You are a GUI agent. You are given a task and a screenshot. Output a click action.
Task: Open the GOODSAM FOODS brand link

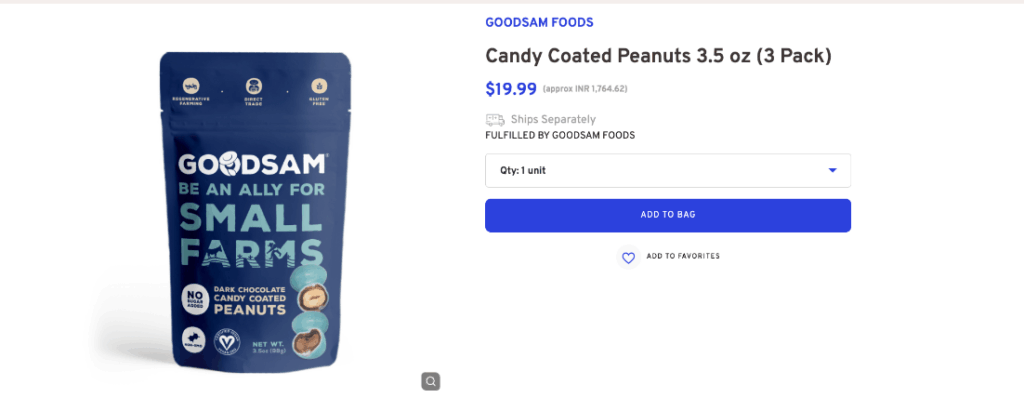pos(539,22)
